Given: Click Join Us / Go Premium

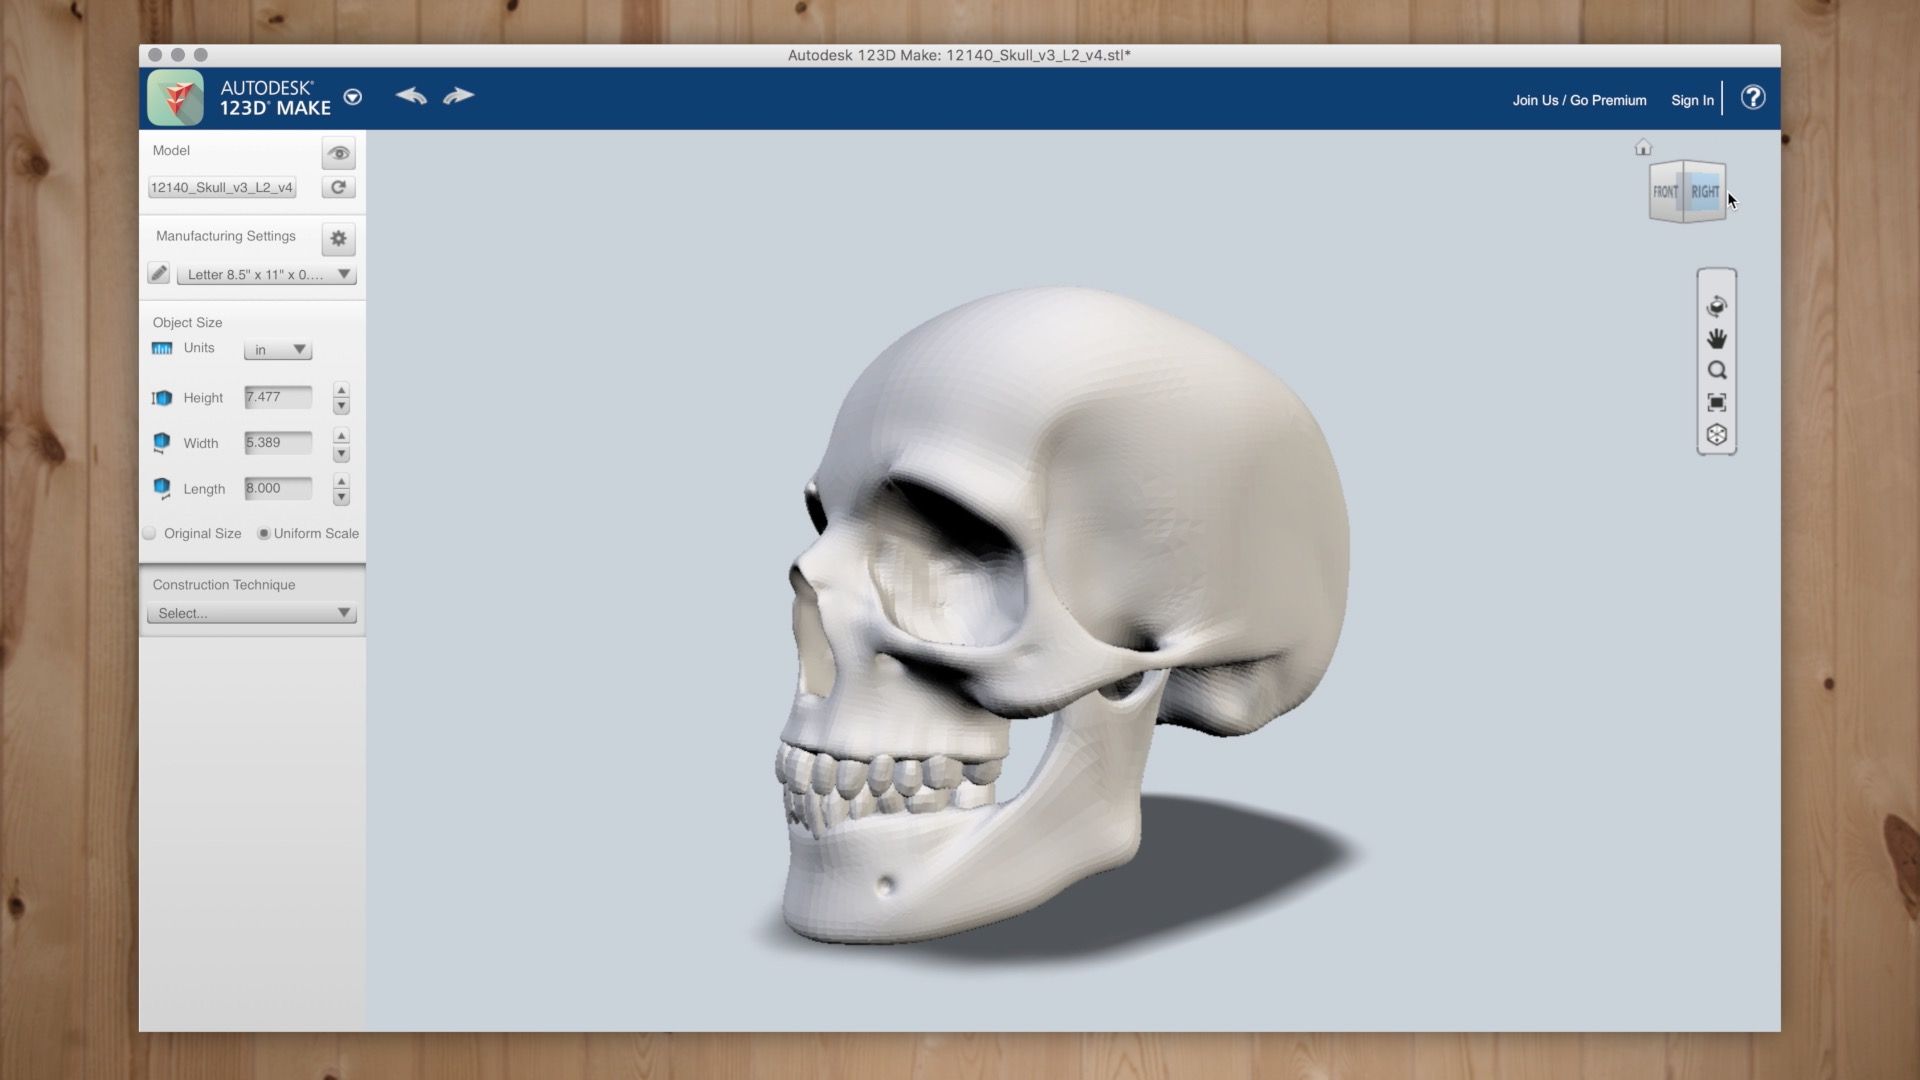Looking at the screenshot, I should [1578, 100].
